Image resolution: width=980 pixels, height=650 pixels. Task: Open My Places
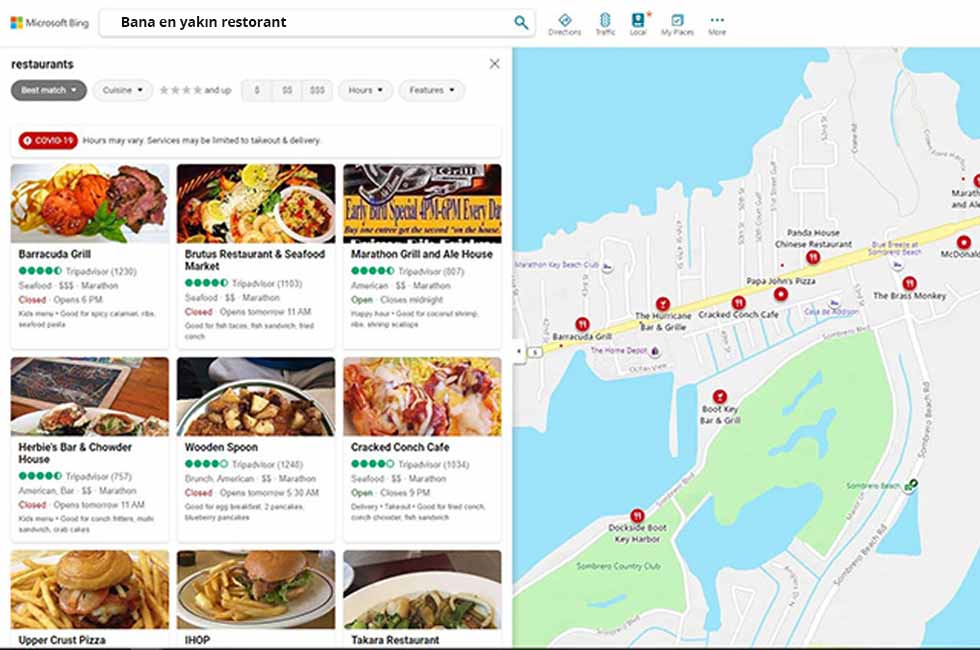tap(677, 24)
